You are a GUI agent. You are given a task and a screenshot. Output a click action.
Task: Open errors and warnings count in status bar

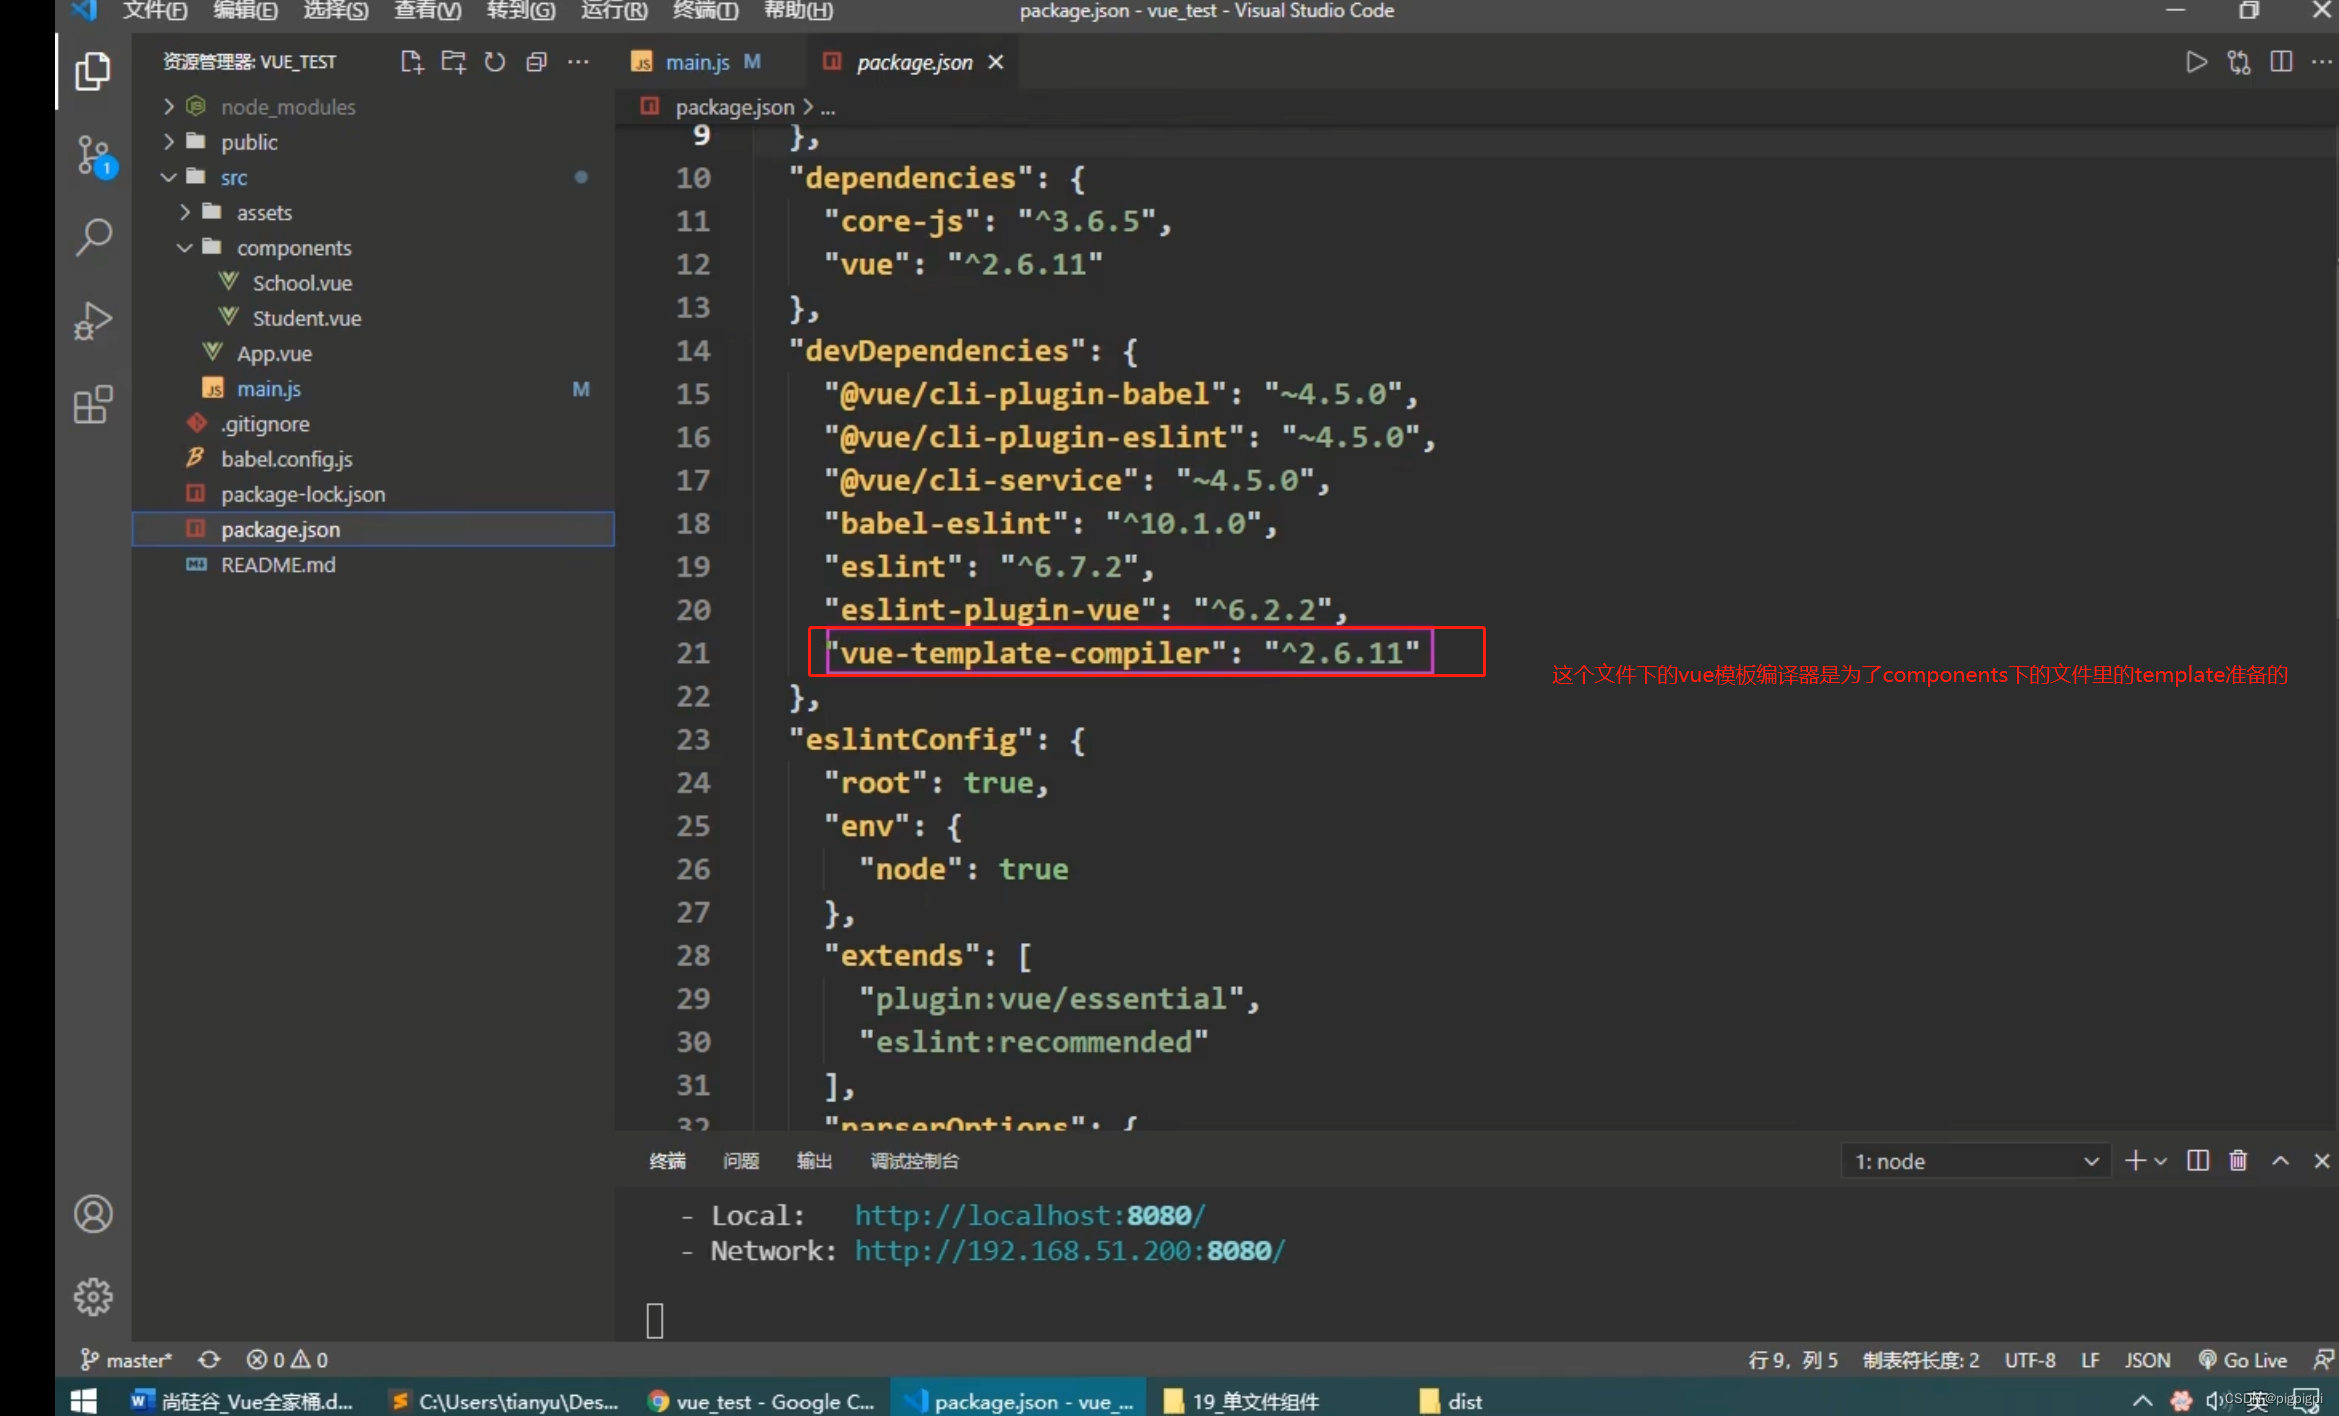point(287,1359)
